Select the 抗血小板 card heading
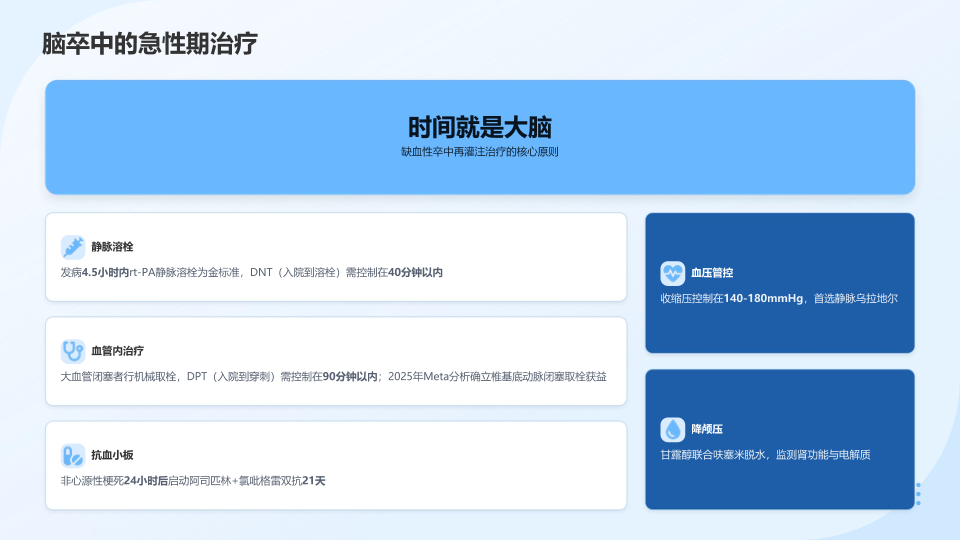Viewport: 960px width, 540px height. point(112,455)
